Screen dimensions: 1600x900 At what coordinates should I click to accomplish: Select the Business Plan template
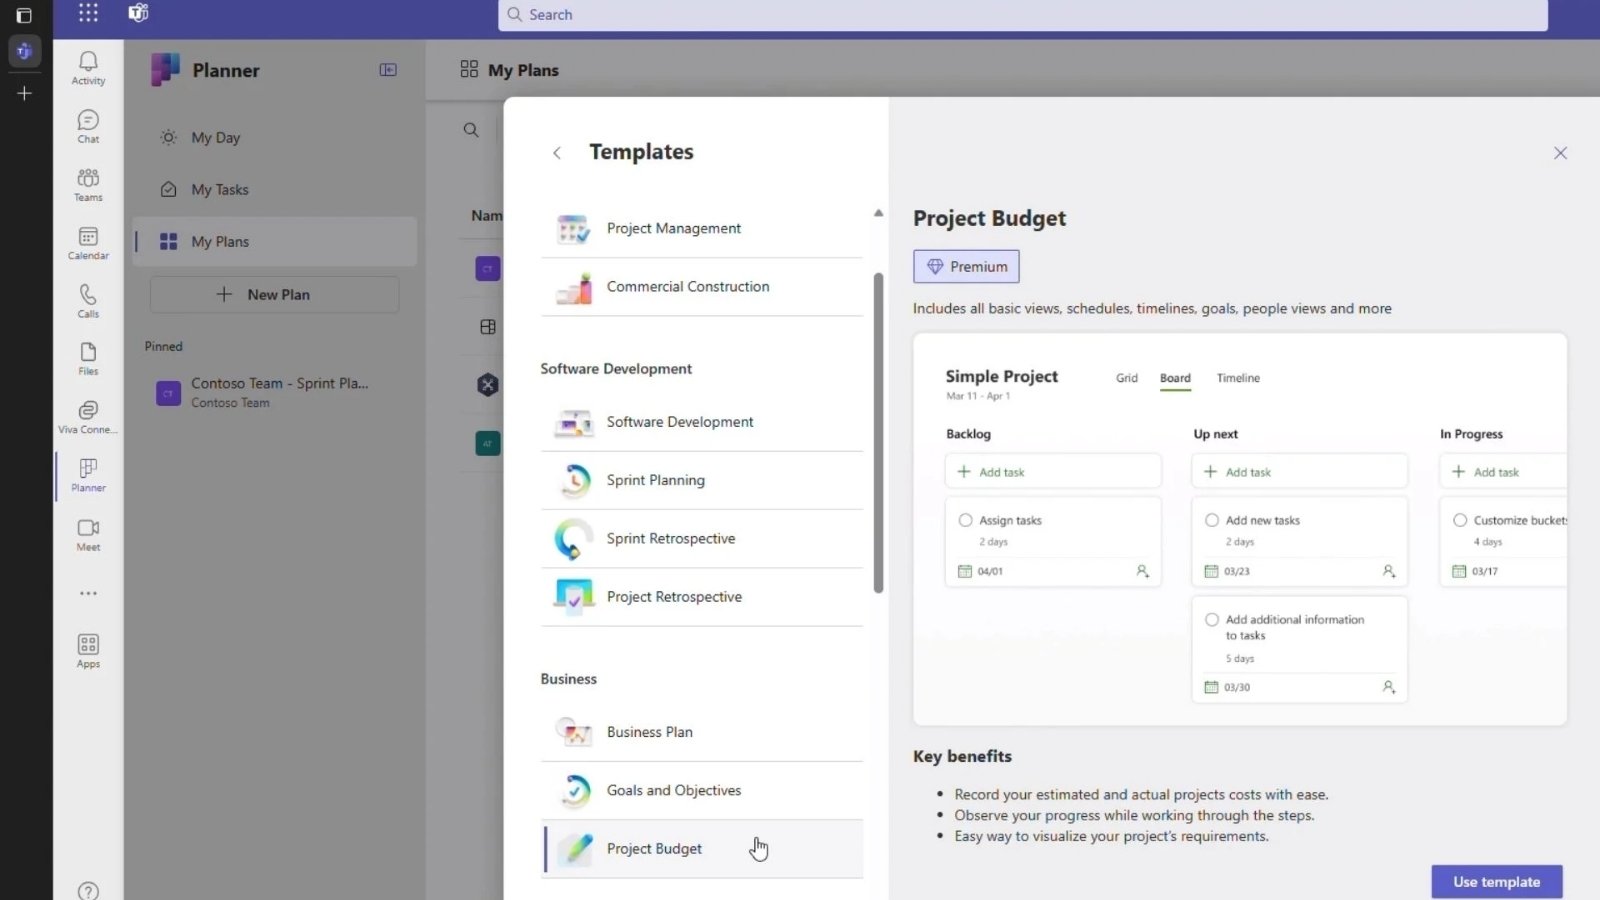click(702, 732)
